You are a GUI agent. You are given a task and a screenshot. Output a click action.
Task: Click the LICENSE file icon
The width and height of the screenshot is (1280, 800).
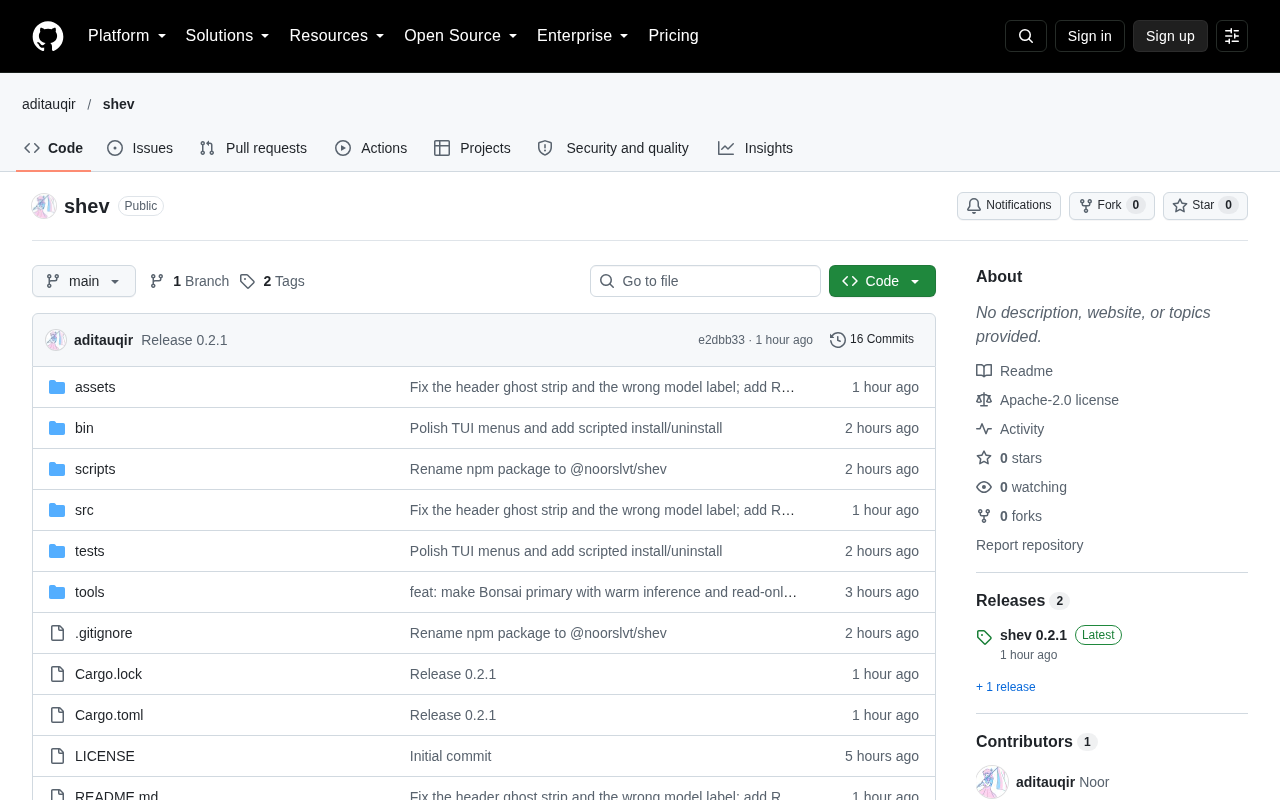pos(57,756)
